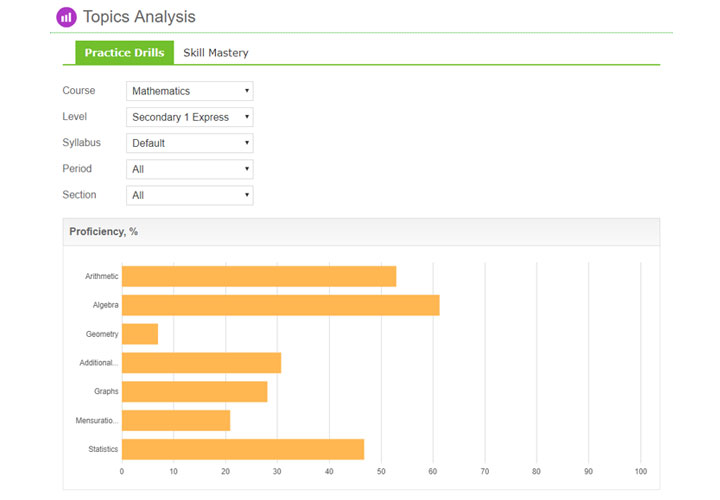
Task: Click the short Geometry bar
Action: [140, 334]
